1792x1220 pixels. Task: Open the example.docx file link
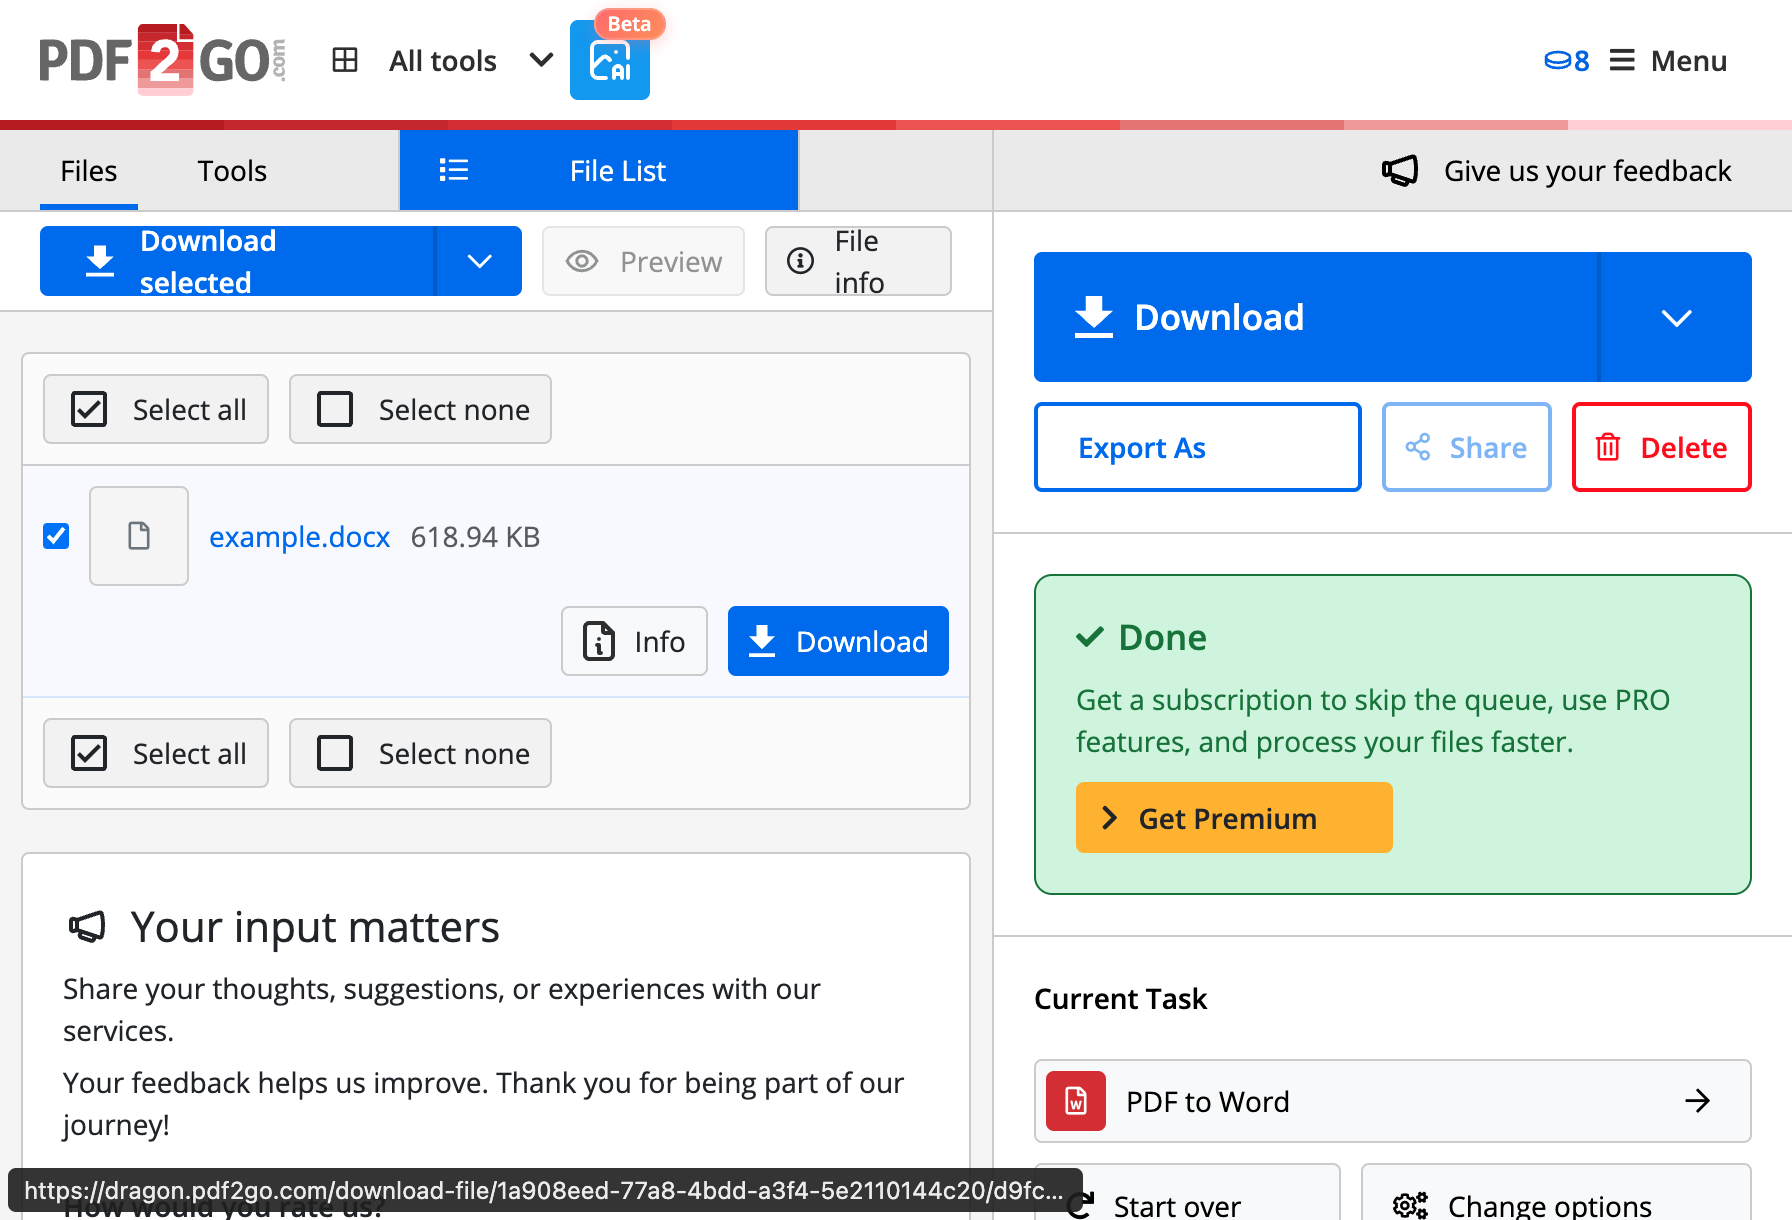point(299,537)
